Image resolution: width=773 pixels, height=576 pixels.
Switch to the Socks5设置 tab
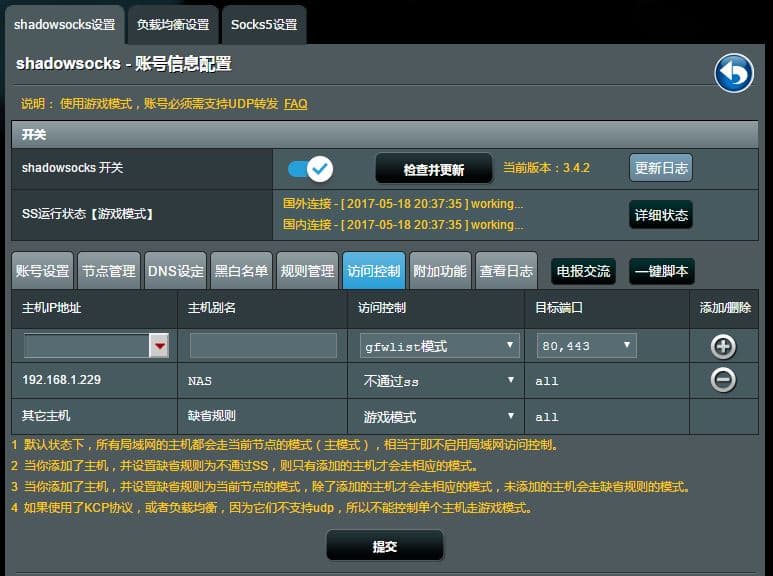(x=264, y=24)
